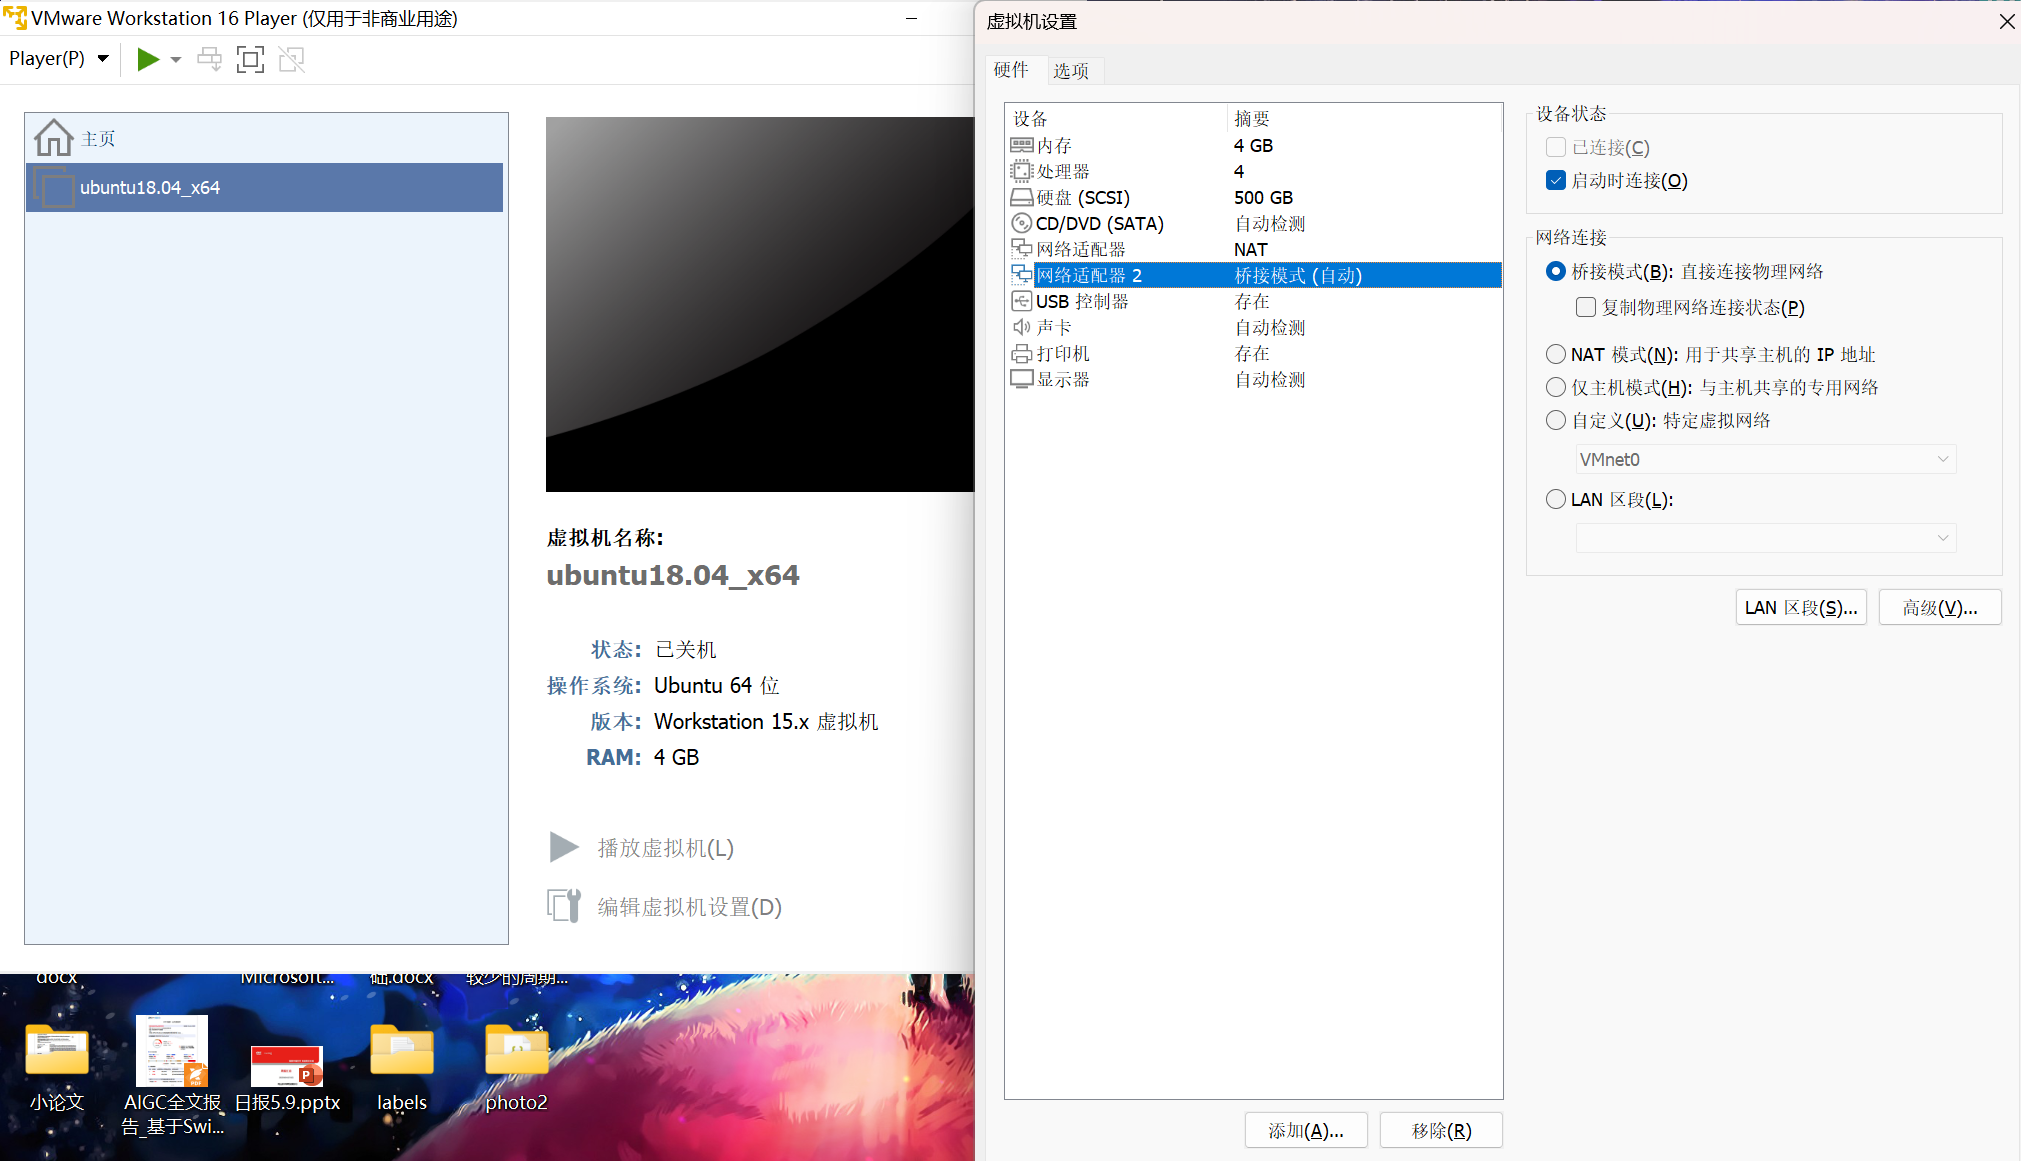The width and height of the screenshot is (2021, 1161).
Task: Click the Unity mode toolbar icon
Action: point(291,59)
